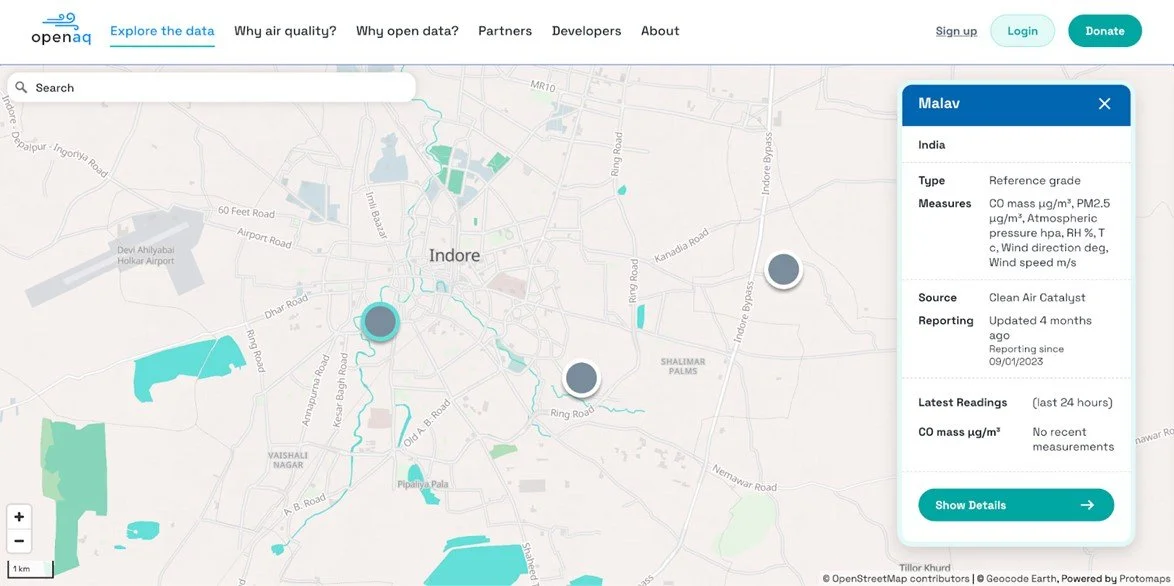
Task: Open Protomaps attribution link
Action: coord(1146,579)
